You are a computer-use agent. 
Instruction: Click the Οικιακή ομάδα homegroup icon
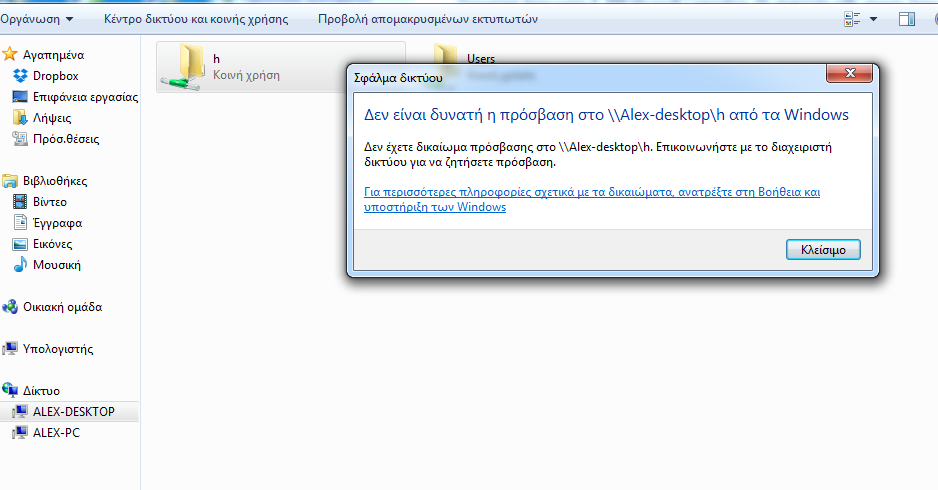tap(10, 307)
